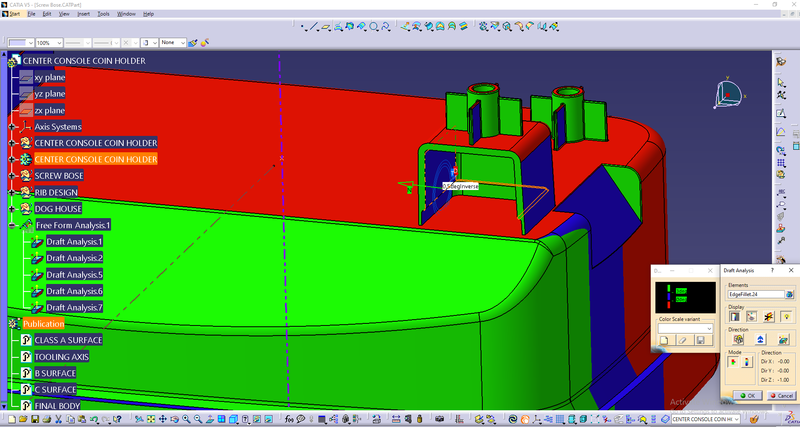The image size is (800, 427).
Task: Collapse the Free Form Analysis.1 node
Action: (x=12, y=225)
